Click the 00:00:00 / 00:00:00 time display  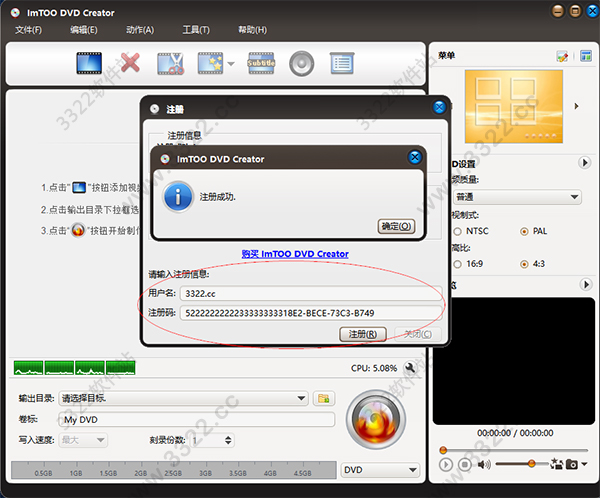coord(515,433)
